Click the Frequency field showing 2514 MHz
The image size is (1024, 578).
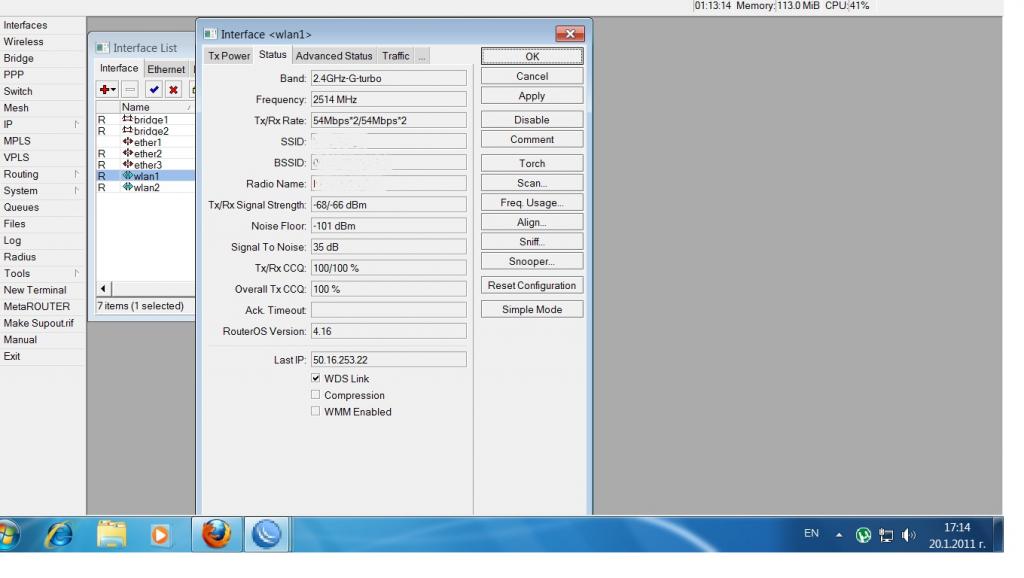388,99
